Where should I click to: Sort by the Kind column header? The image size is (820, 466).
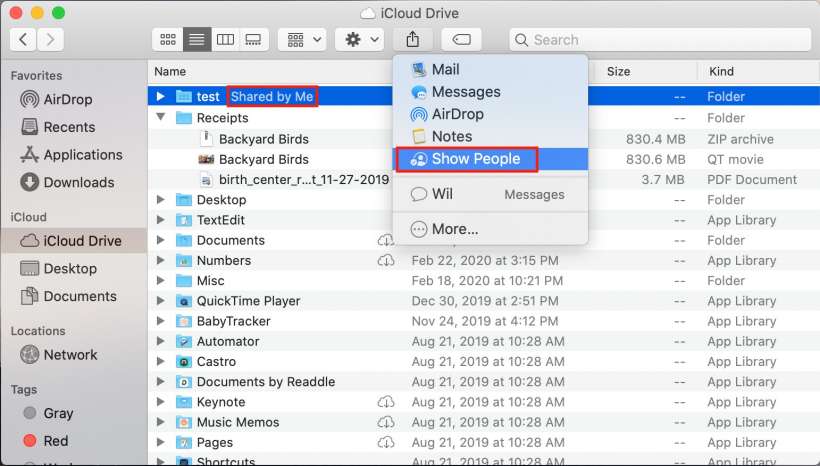(722, 72)
